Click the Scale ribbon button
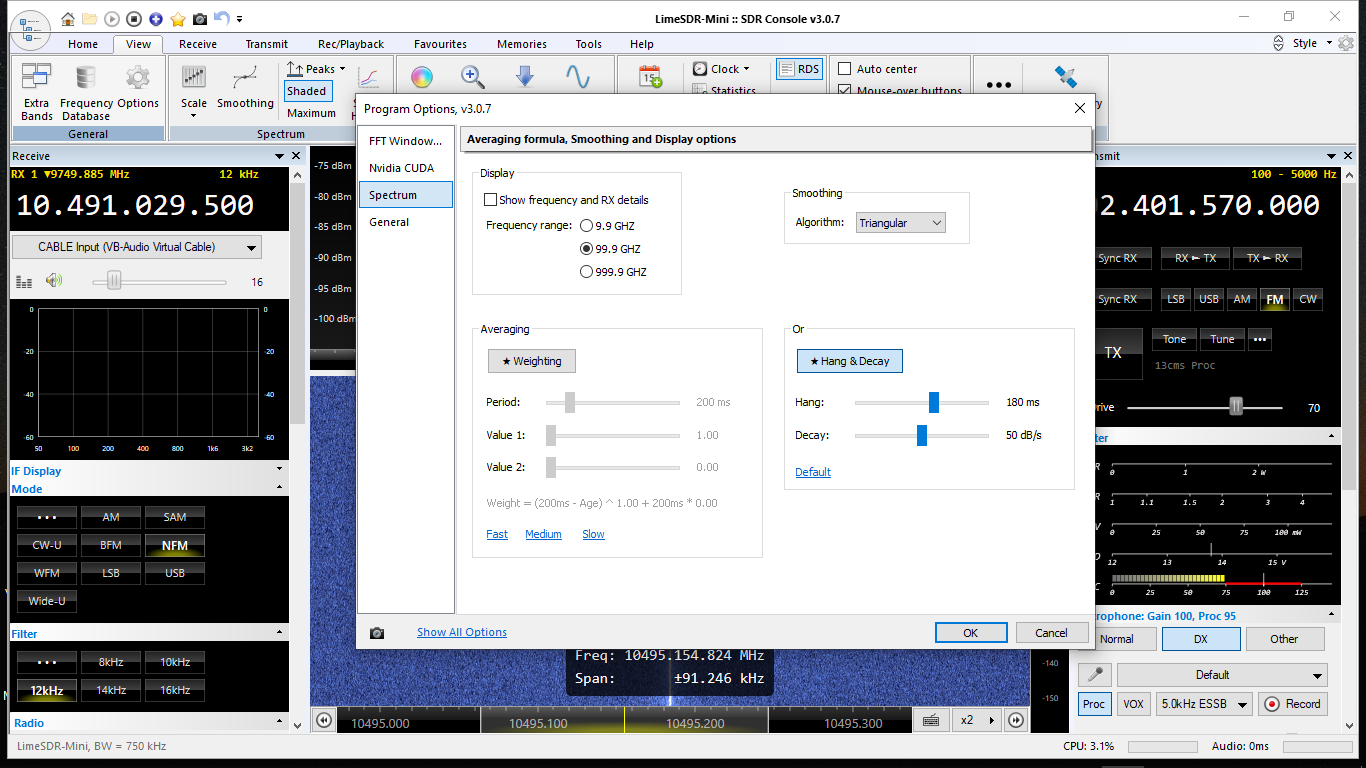 point(194,90)
